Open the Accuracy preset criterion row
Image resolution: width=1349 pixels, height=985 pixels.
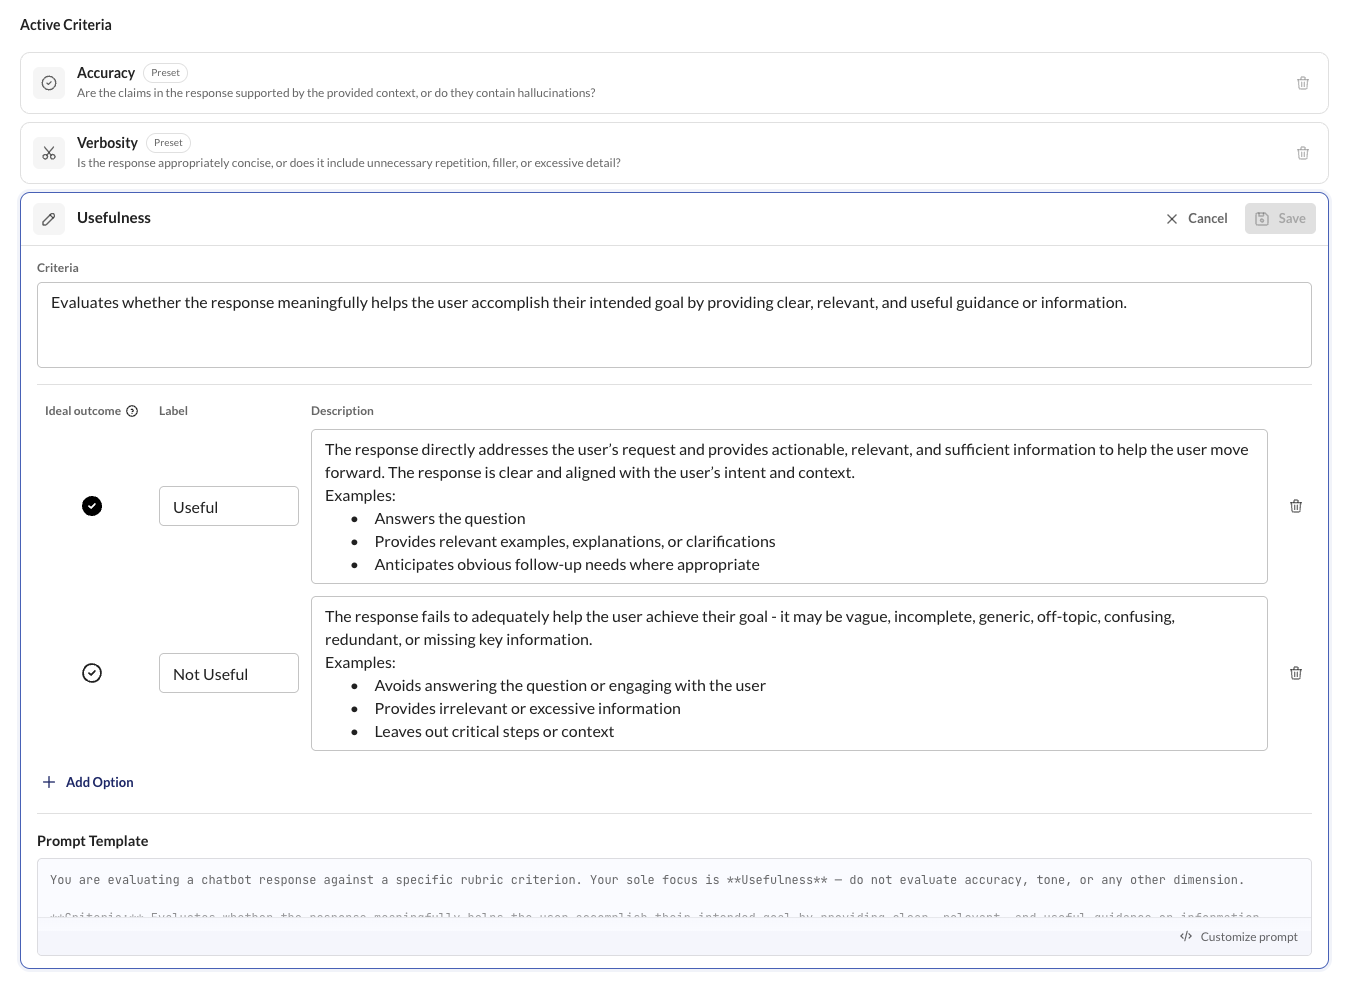[x=674, y=83]
